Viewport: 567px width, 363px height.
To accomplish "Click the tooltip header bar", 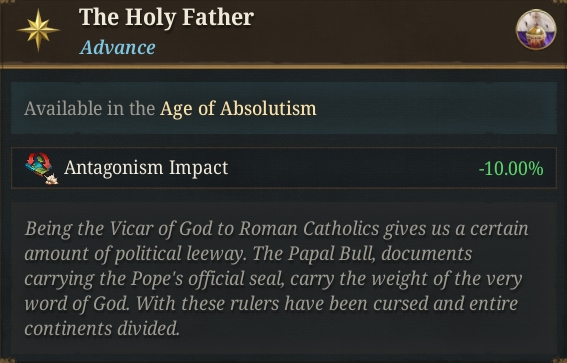I will 284,32.
